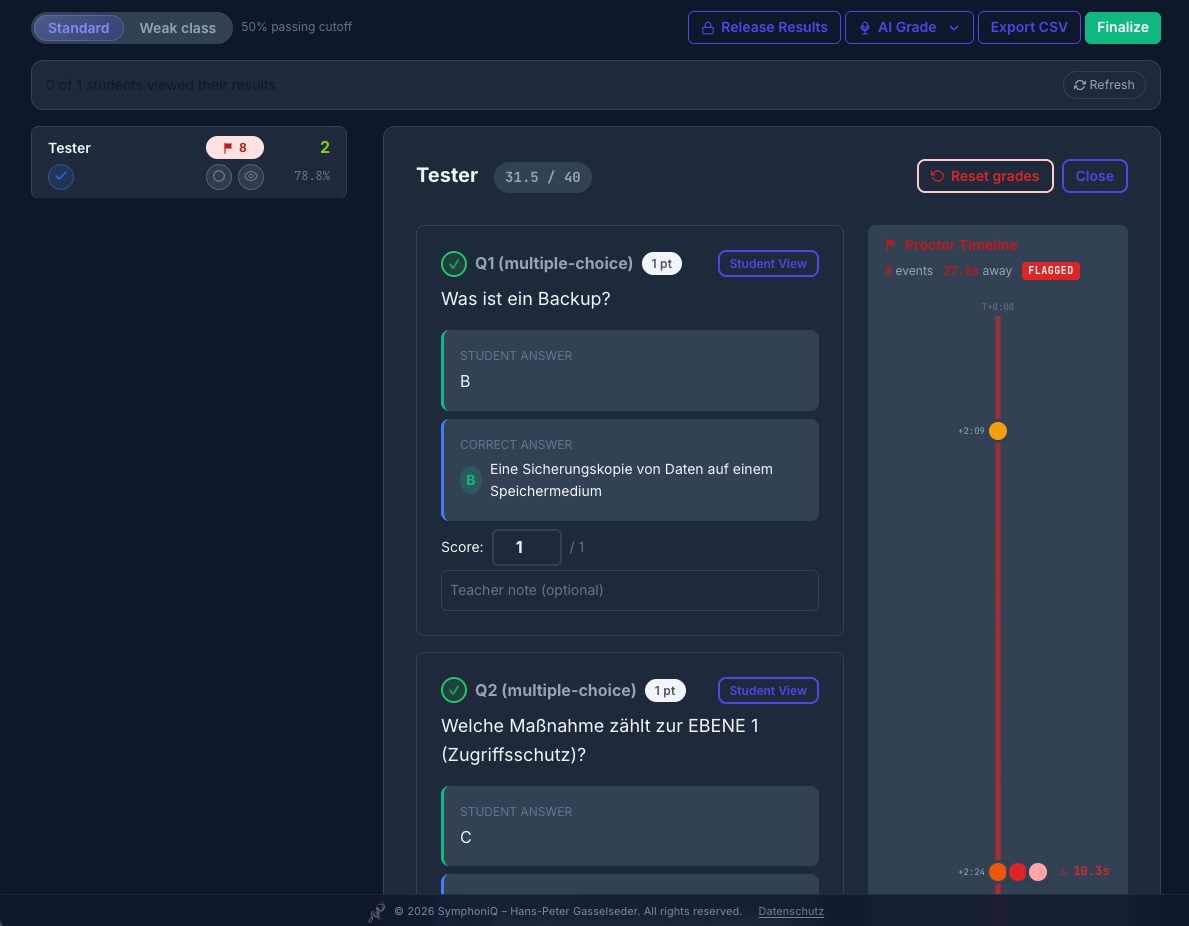Click the refresh arrows icon
Image resolution: width=1189 pixels, height=926 pixels.
tap(1080, 85)
